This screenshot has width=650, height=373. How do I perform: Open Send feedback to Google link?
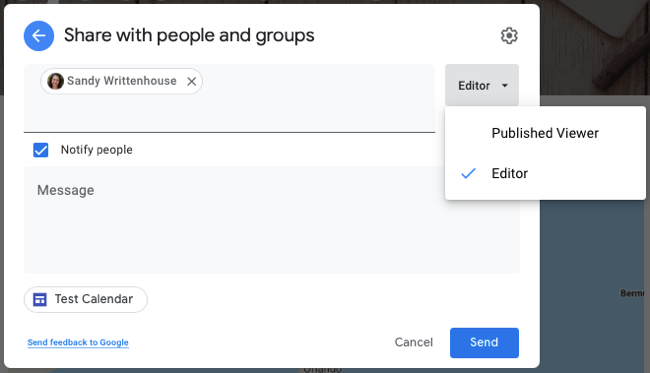click(78, 342)
